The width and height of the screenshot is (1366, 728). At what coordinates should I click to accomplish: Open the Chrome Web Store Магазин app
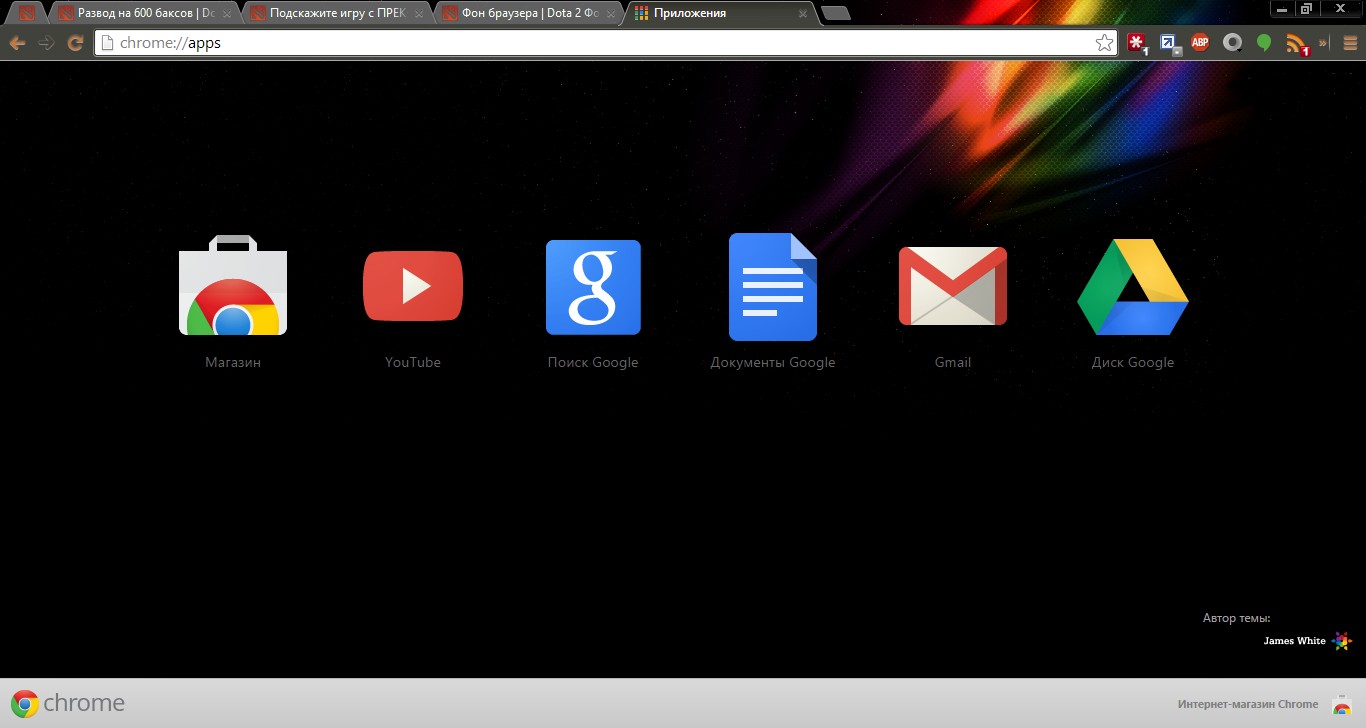tap(233, 290)
